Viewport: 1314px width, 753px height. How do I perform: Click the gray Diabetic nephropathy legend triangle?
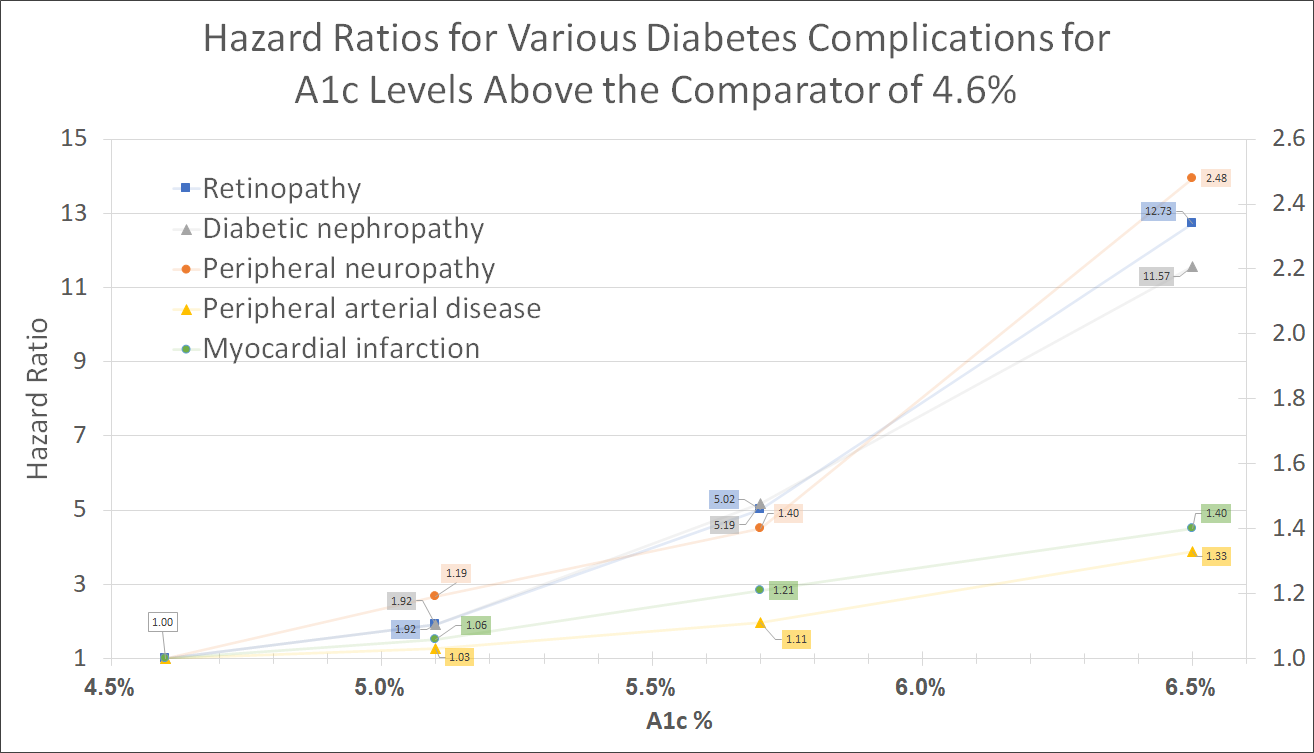pos(185,229)
